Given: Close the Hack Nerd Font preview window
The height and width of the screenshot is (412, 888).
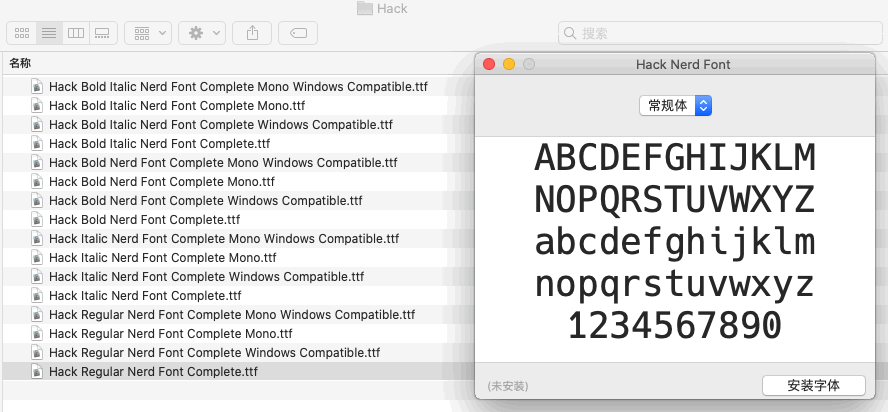Looking at the screenshot, I should tap(489, 64).
